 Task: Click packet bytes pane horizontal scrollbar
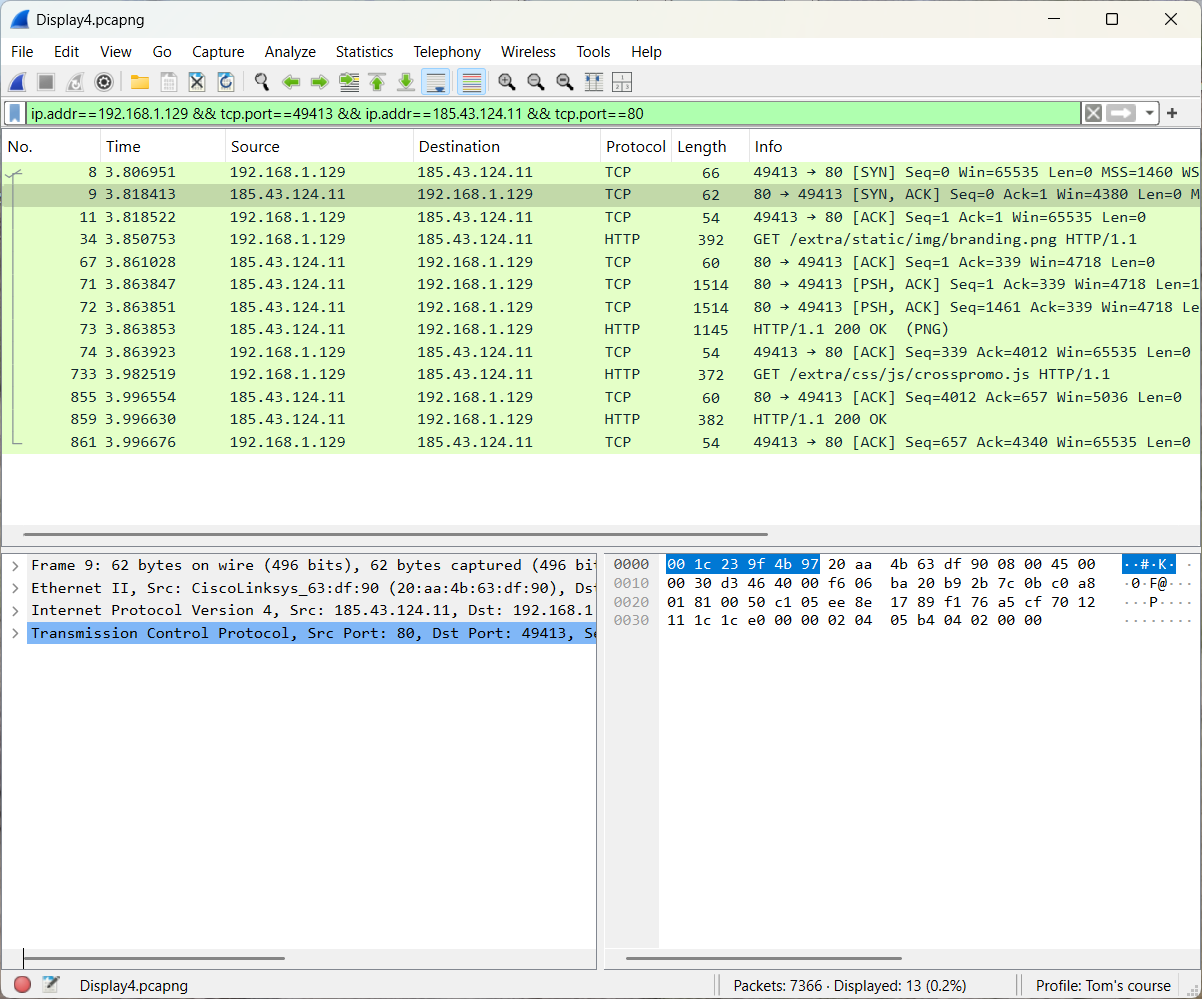(x=763, y=959)
